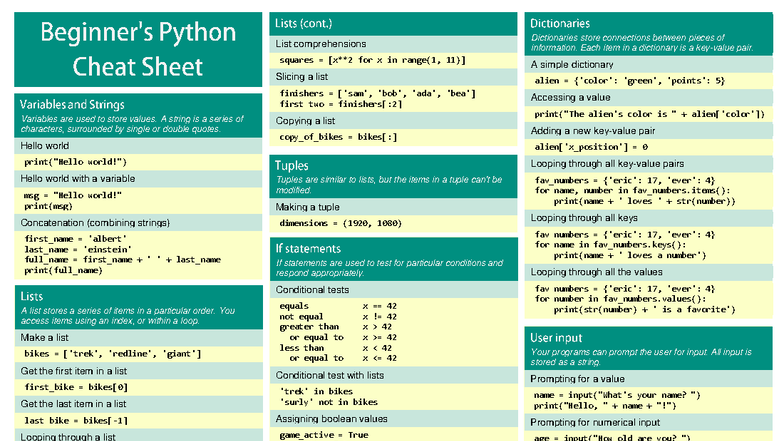Click the "Get the first item in a list" subheading

coord(74,371)
